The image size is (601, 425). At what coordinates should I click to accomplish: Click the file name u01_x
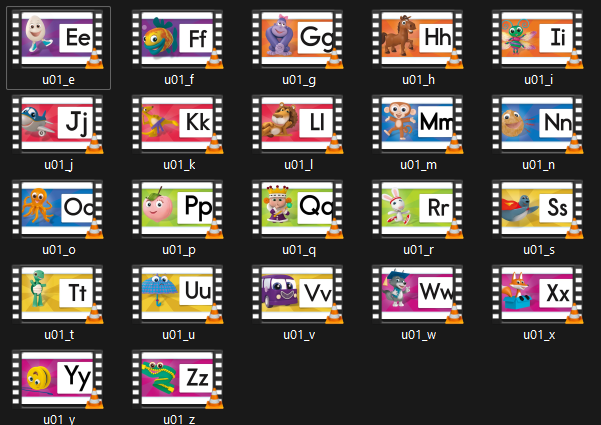point(539,335)
